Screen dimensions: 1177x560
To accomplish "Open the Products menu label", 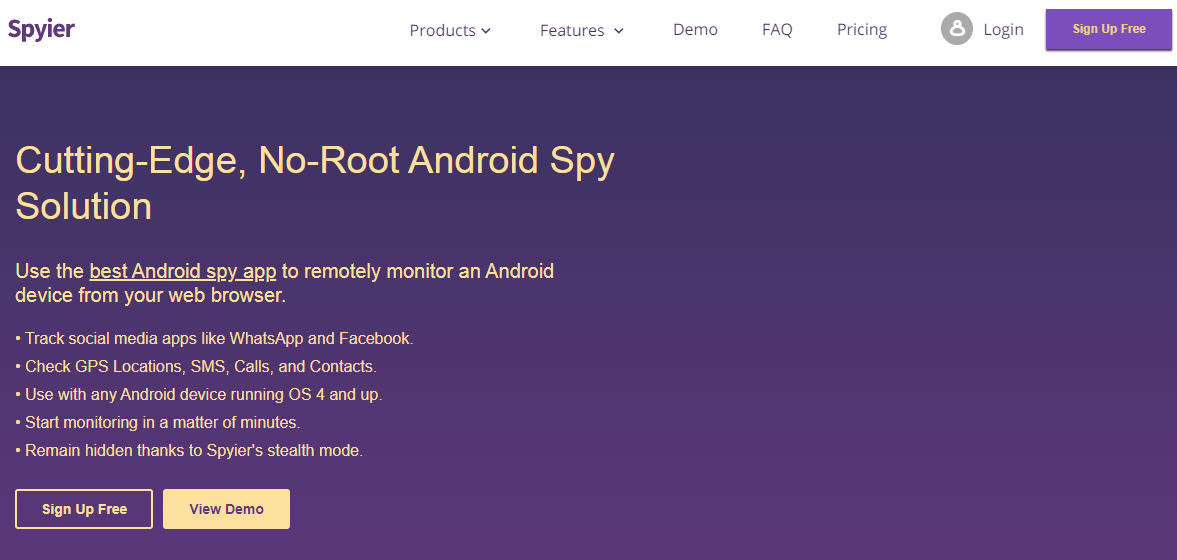I will [x=442, y=30].
